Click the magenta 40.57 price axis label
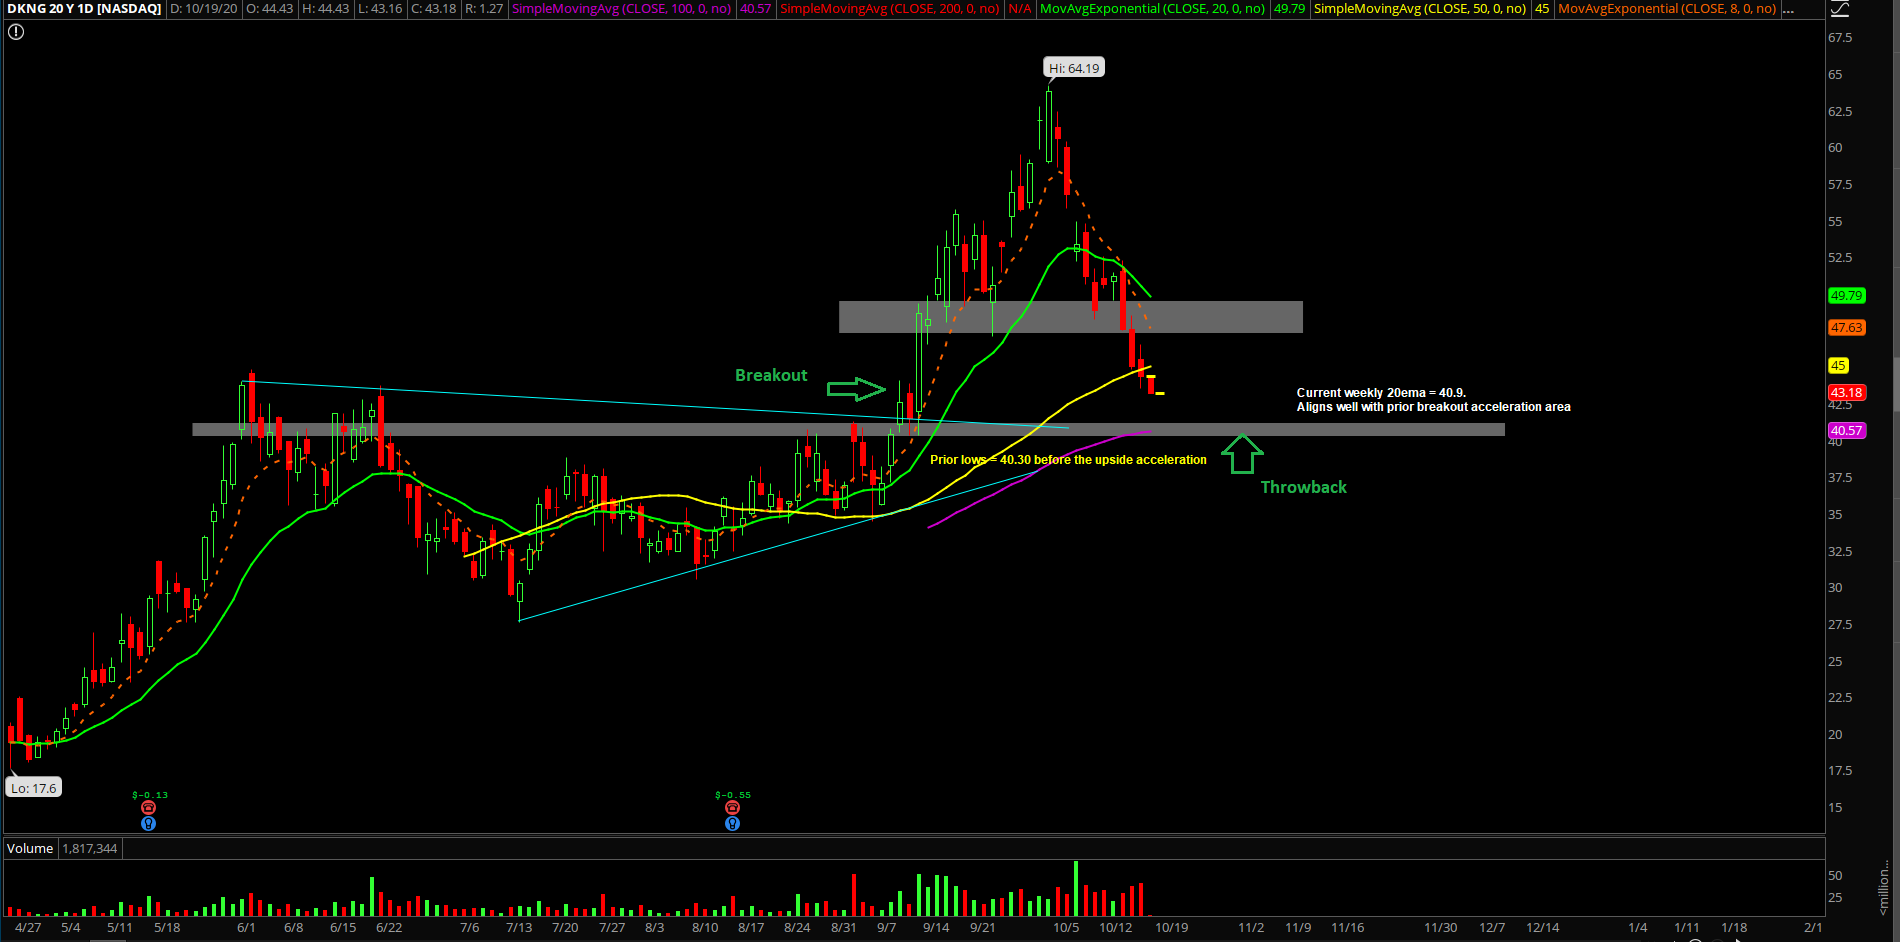 (1846, 431)
